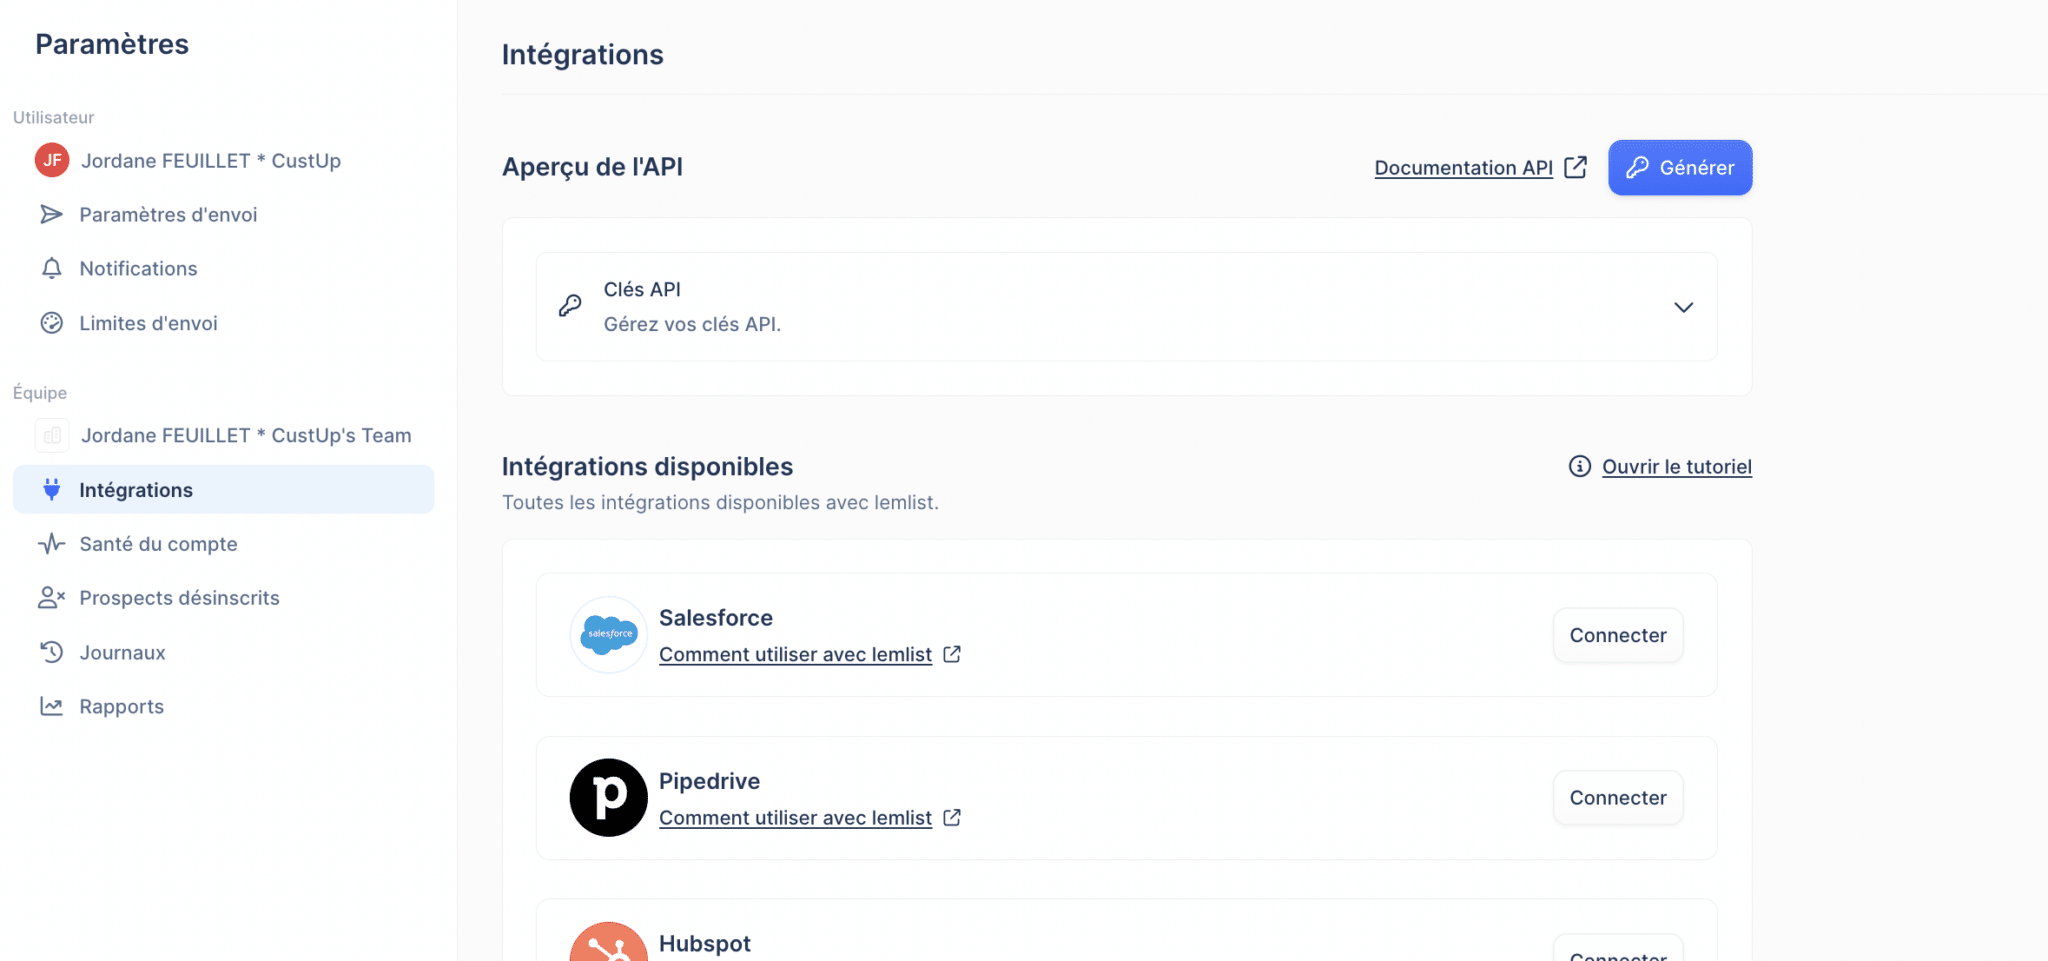
Task: Click the Salesforce cloud logo
Action: (609, 635)
